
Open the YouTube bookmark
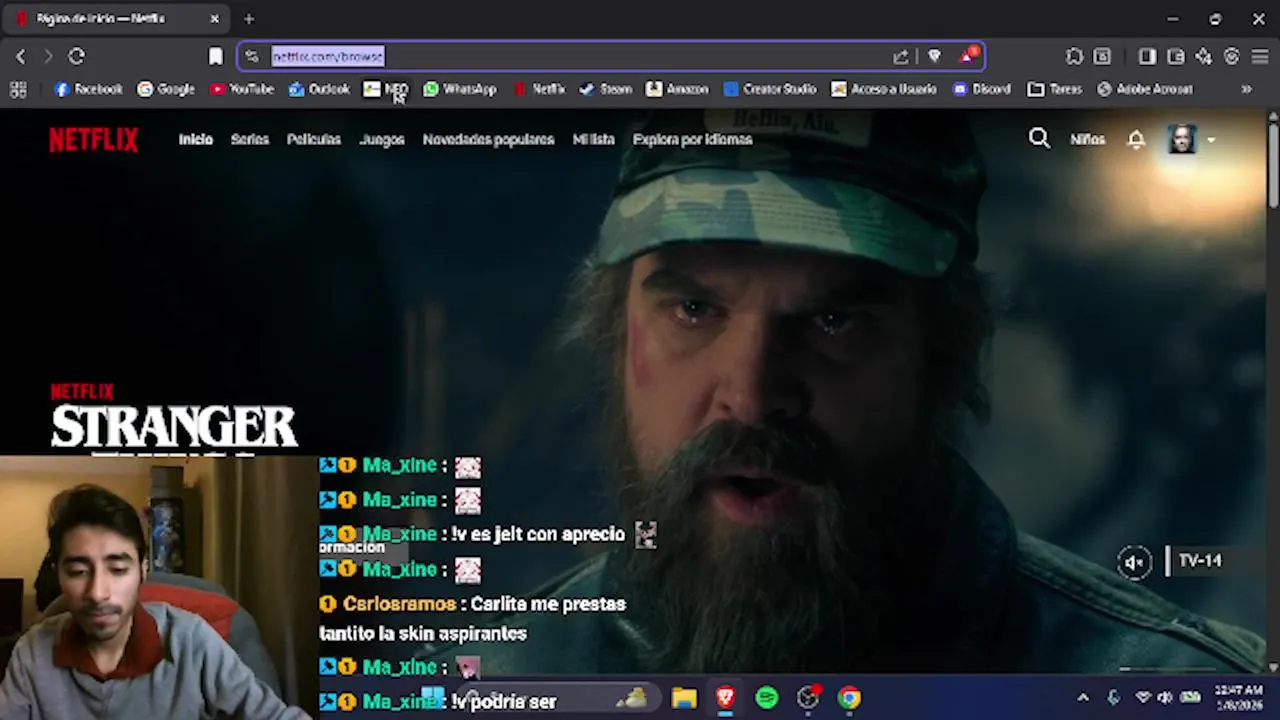(242, 90)
